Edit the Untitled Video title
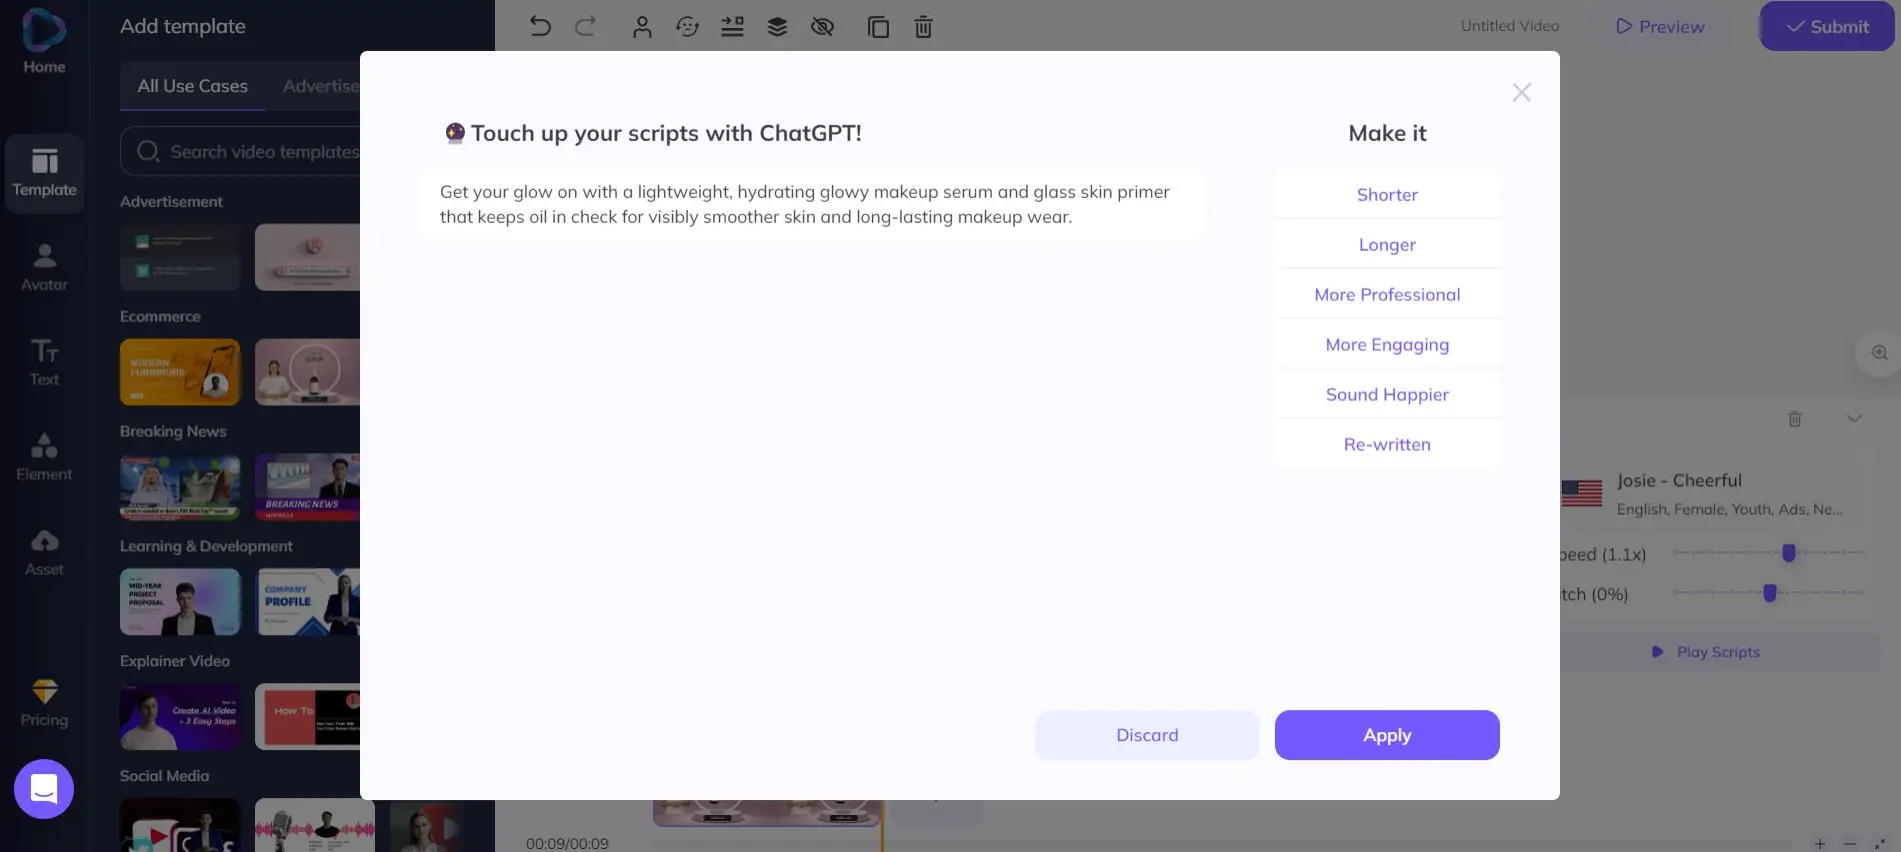1901x852 pixels. pyautogui.click(x=1509, y=26)
